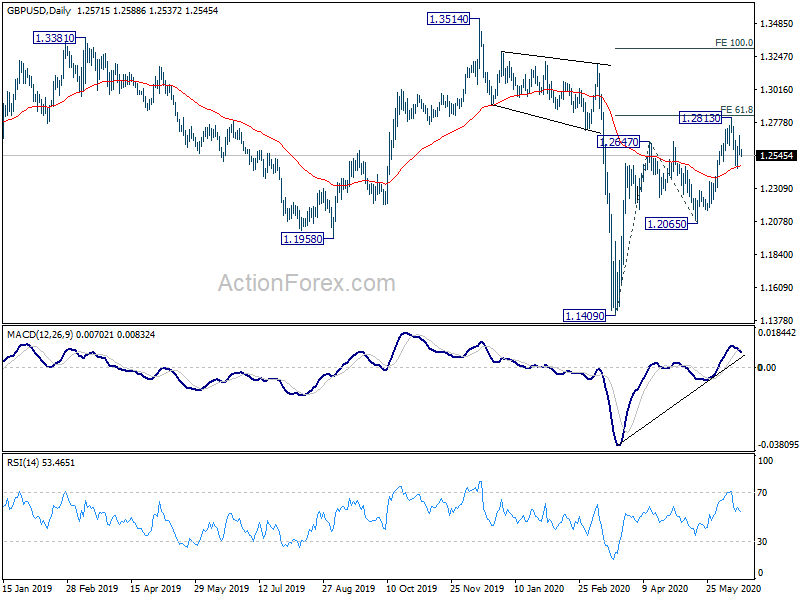Click the 15 Apr 2019 date label
Viewport: 800px width, 600px height.
click(x=156, y=589)
